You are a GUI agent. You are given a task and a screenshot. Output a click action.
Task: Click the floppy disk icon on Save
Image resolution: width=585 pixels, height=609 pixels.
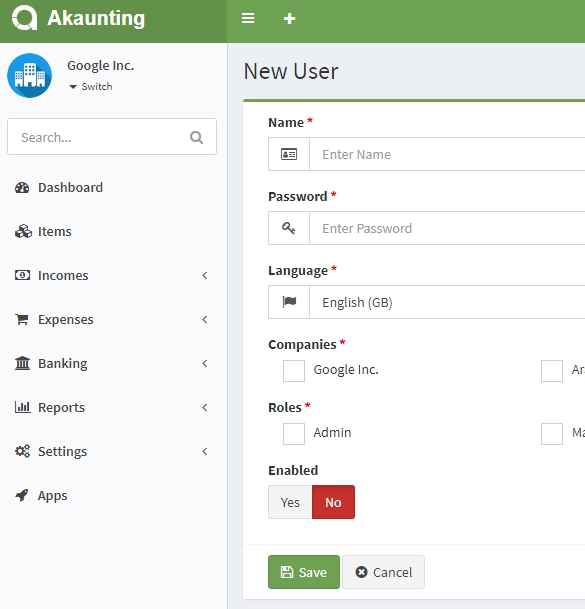(x=287, y=572)
